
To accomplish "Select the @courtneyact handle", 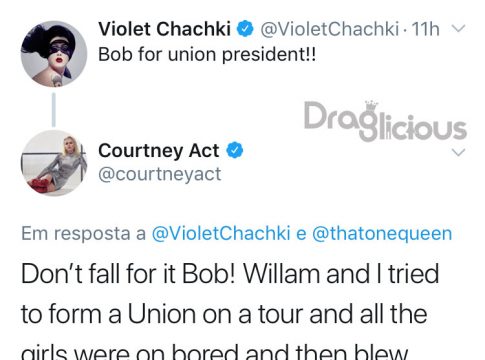I will pos(160,174).
